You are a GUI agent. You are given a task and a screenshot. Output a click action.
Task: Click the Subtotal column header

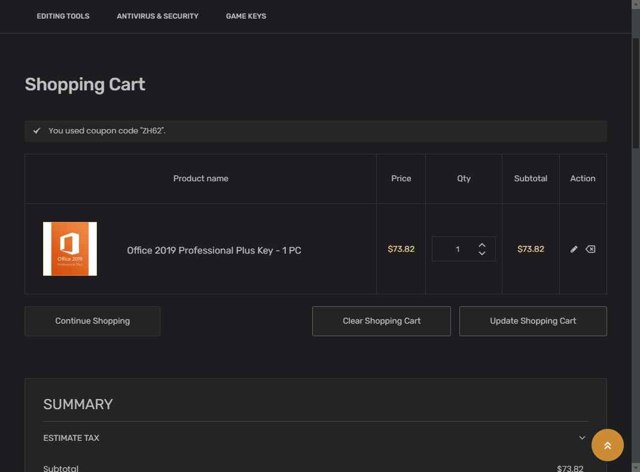pyautogui.click(x=530, y=178)
